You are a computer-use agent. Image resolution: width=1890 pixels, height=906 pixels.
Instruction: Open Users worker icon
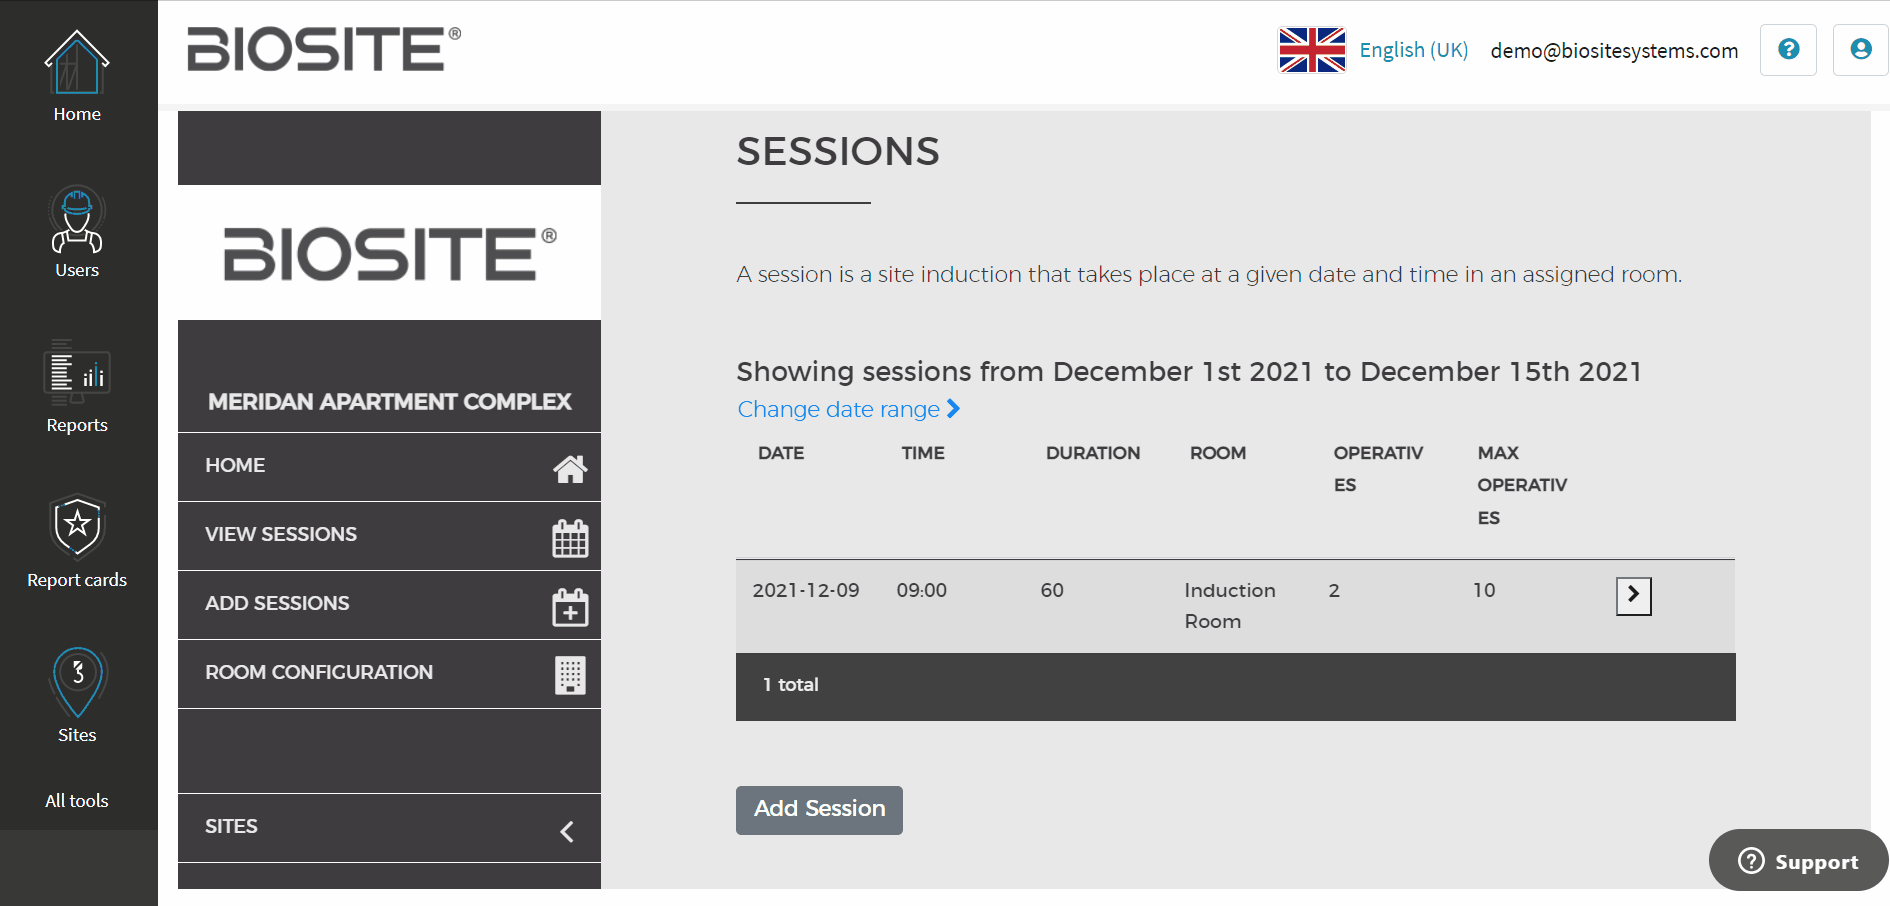point(77,219)
